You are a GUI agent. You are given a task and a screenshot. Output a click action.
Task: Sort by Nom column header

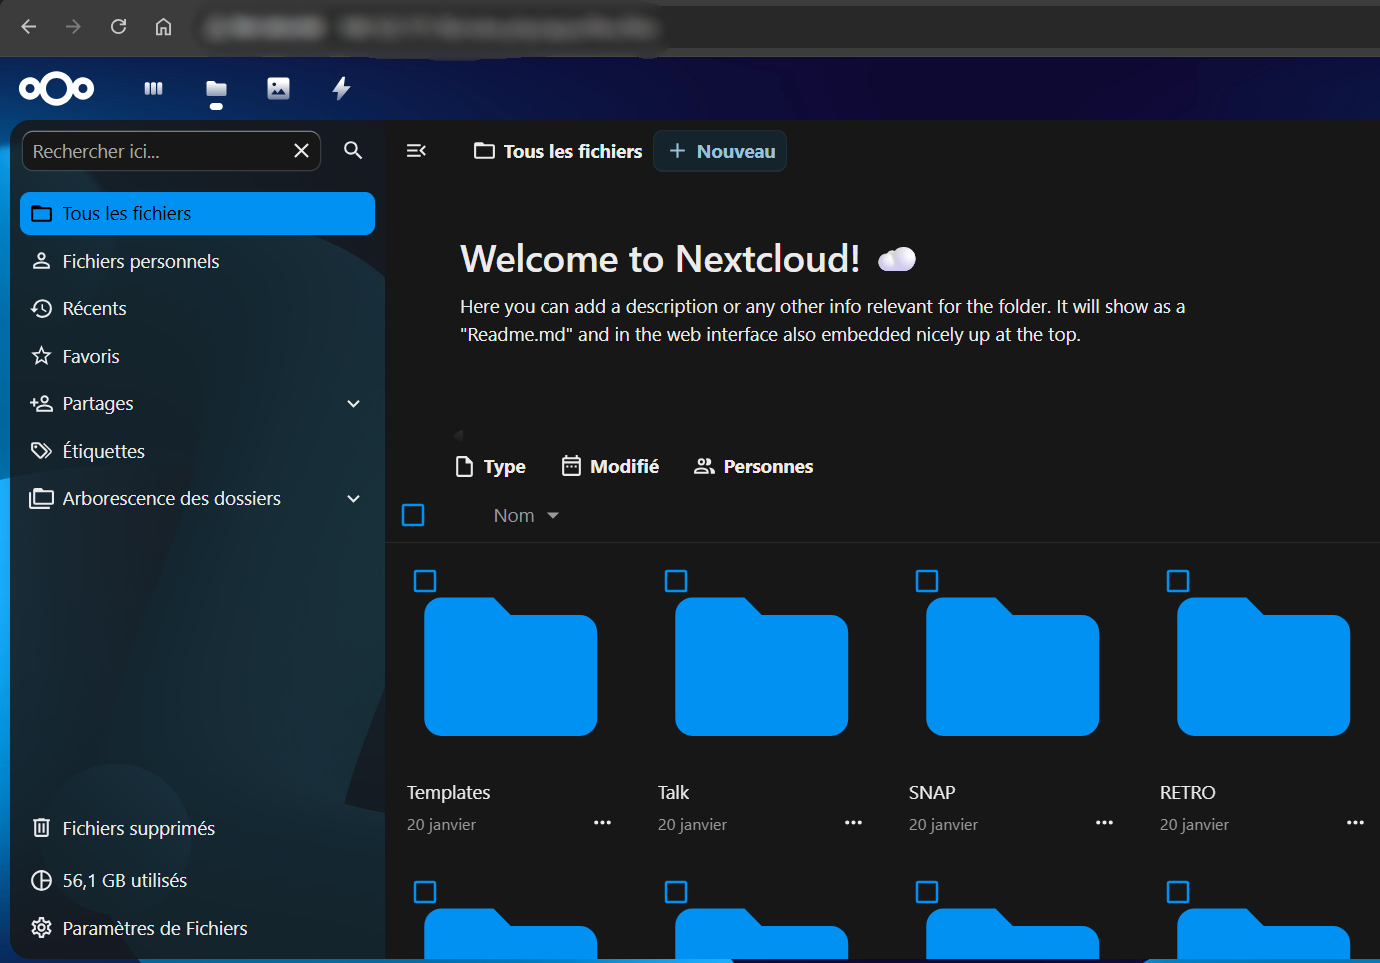526,516
